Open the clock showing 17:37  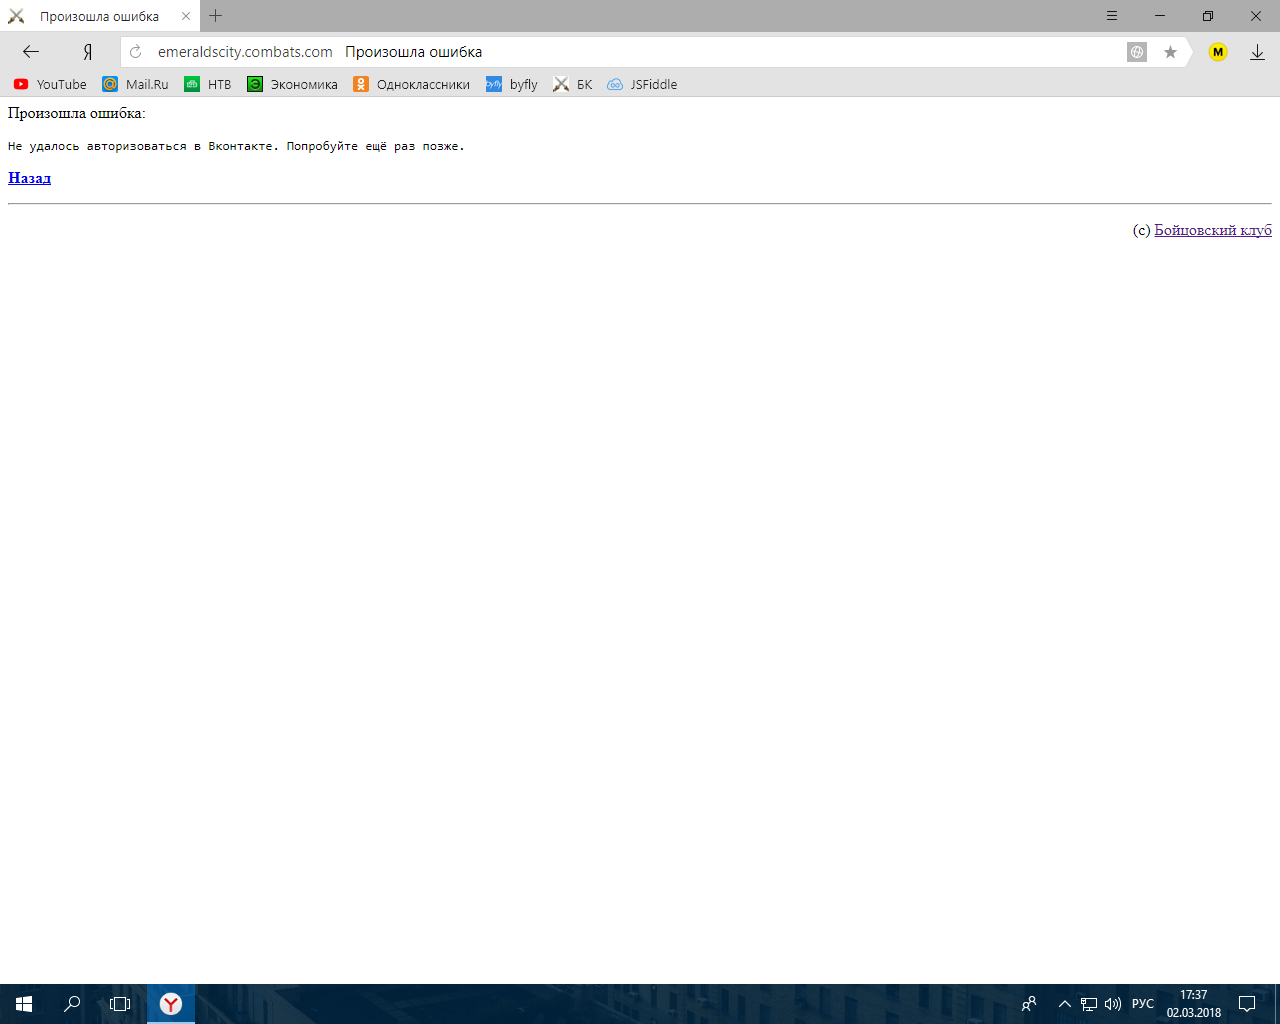pyautogui.click(x=1193, y=1004)
